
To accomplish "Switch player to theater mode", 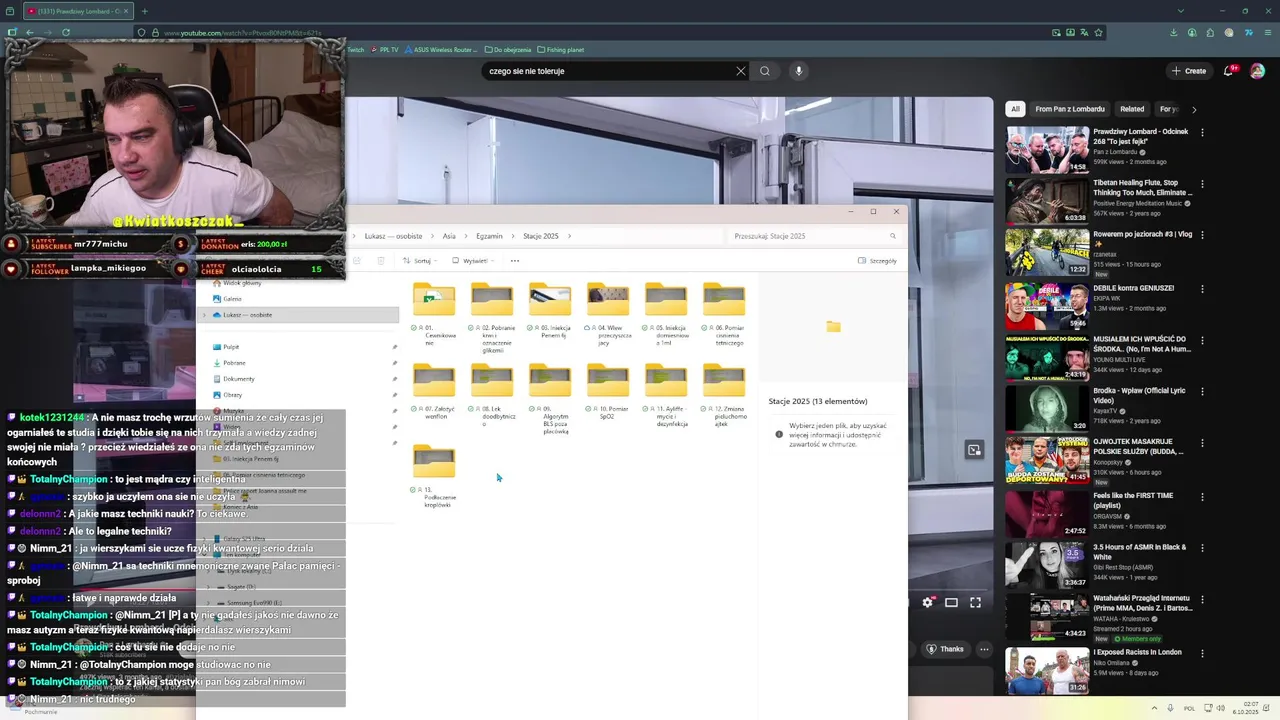I will point(951,602).
